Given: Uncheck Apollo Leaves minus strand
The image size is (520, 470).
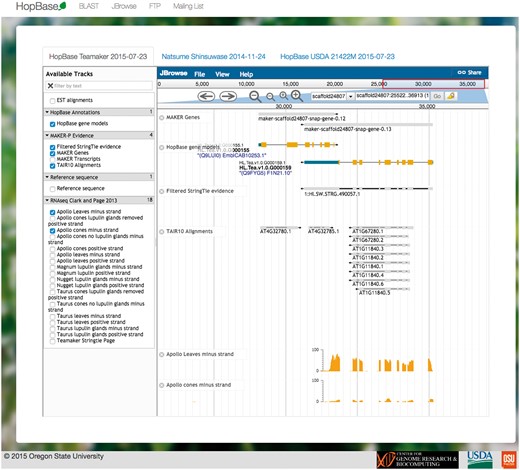Looking at the screenshot, I should pyautogui.click(x=52, y=212).
